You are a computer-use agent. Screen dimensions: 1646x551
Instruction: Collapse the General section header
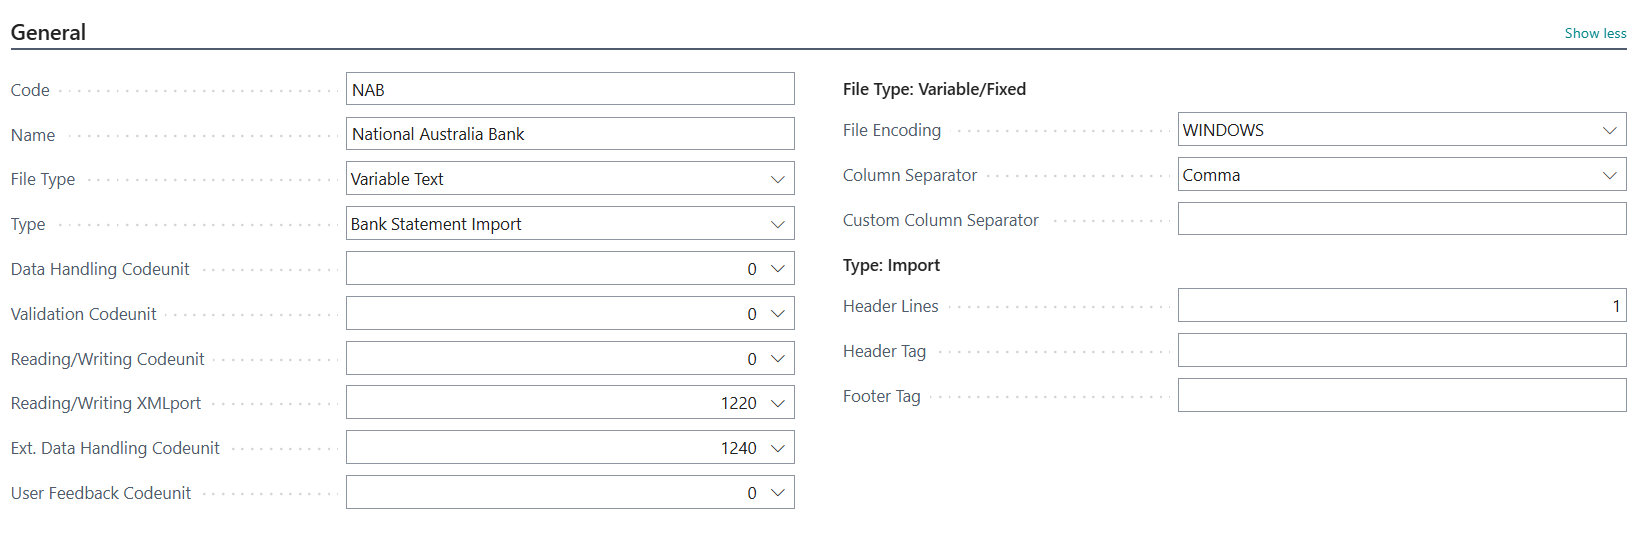coord(48,32)
